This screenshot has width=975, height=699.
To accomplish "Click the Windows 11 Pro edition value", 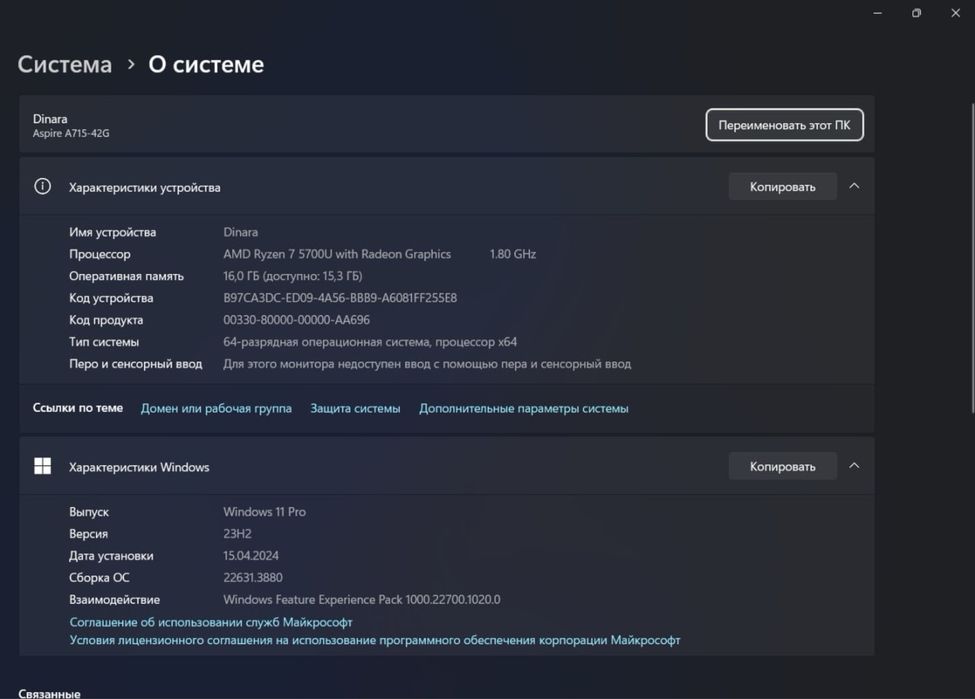I will pos(264,512).
